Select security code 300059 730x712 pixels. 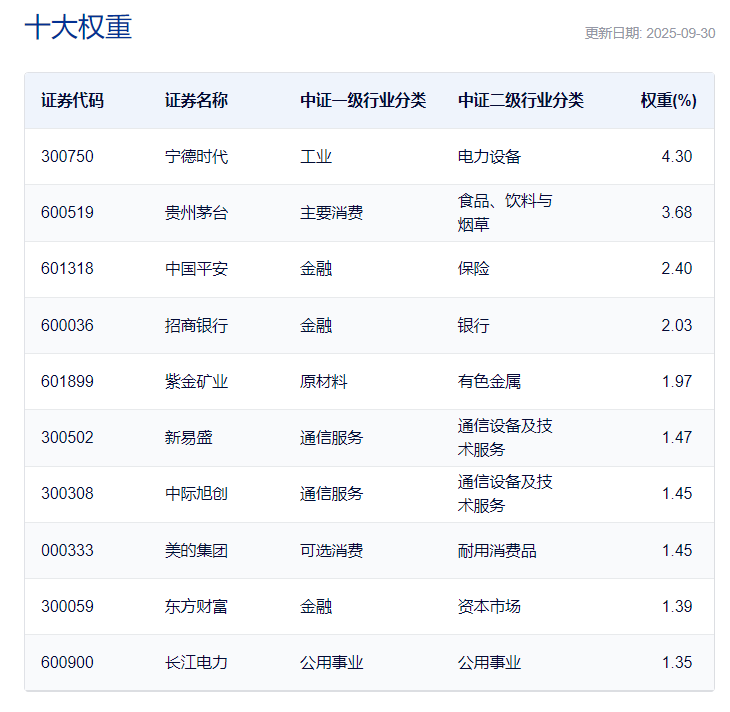click(x=67, y=607)
